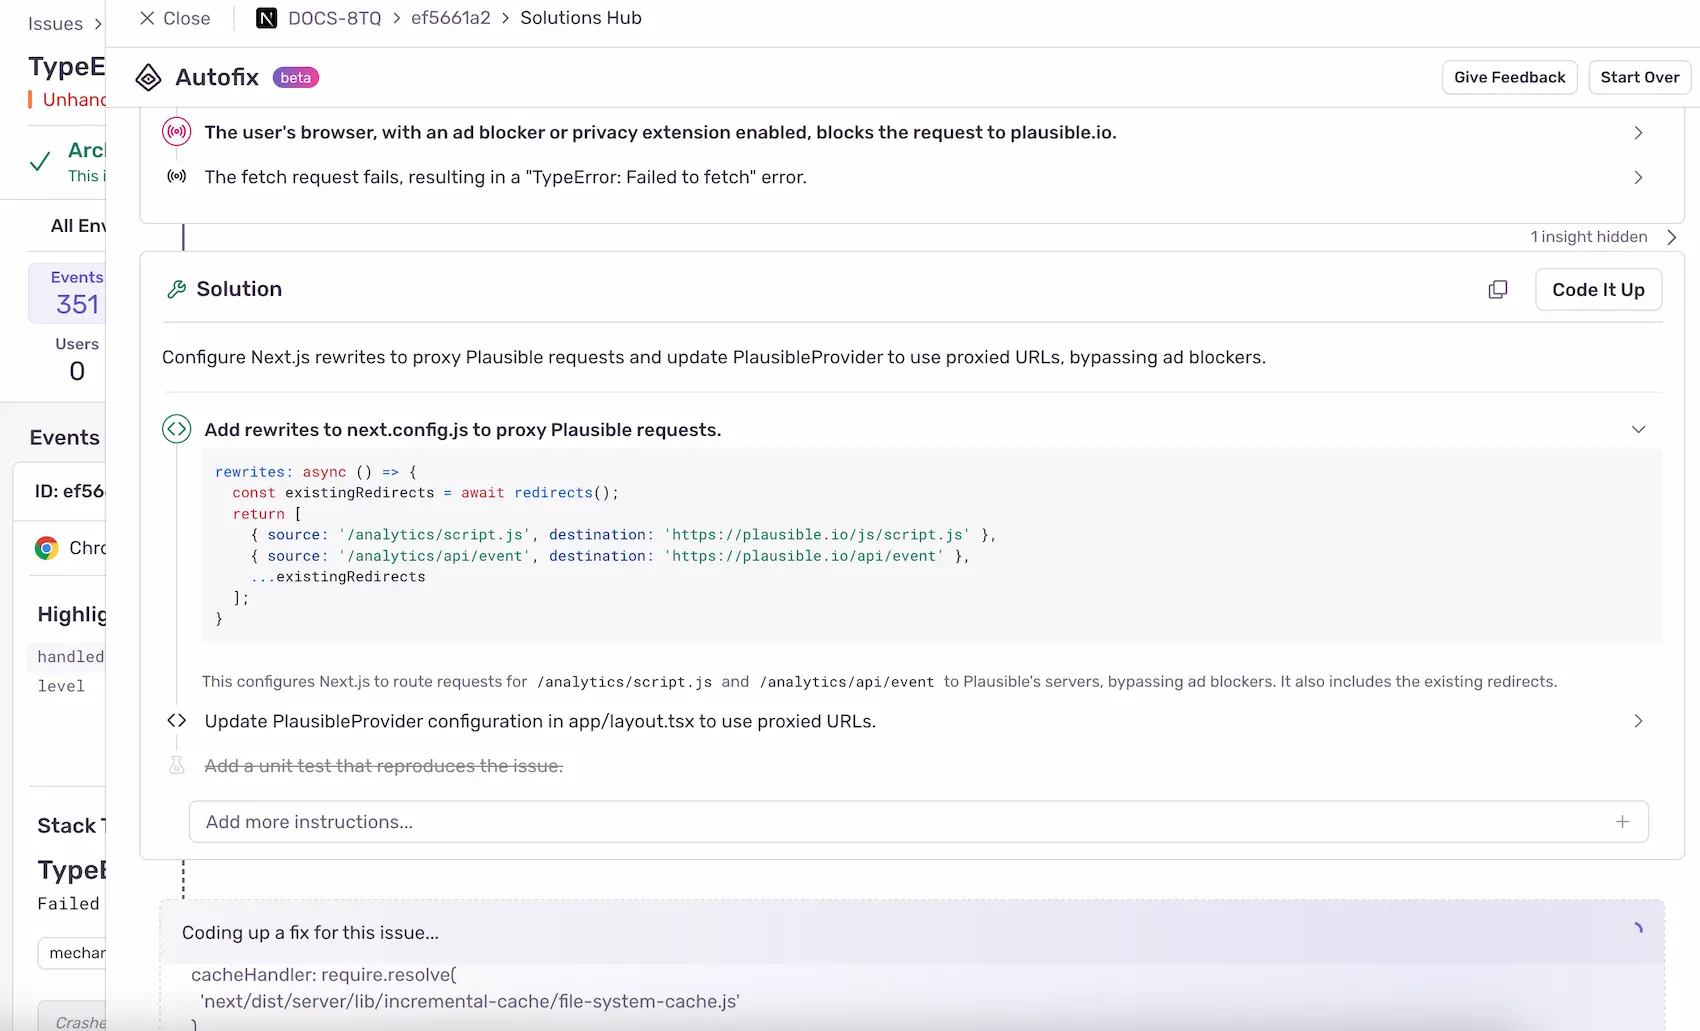Click the Code It Up button

1598,289
